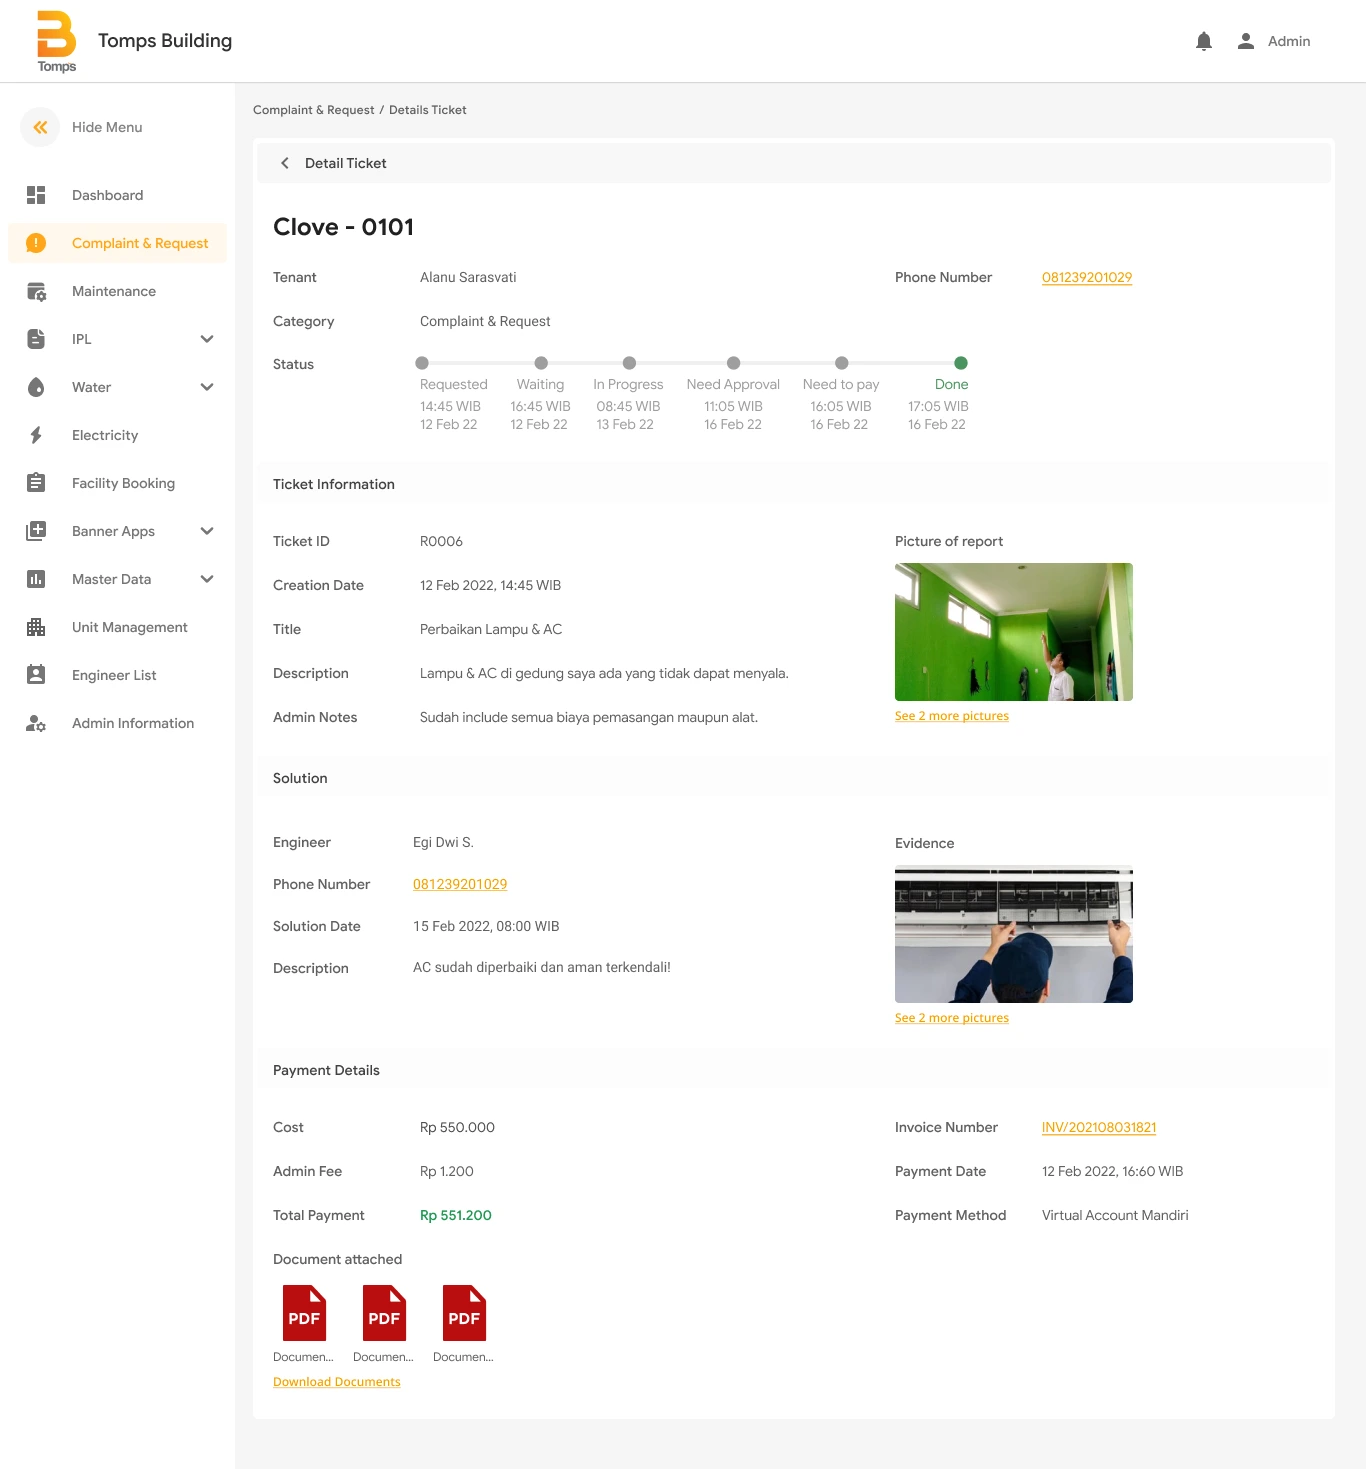Collapse the sidebar with Hide Menu
Screen dimensions: 1366x1469
pos(40,127)
